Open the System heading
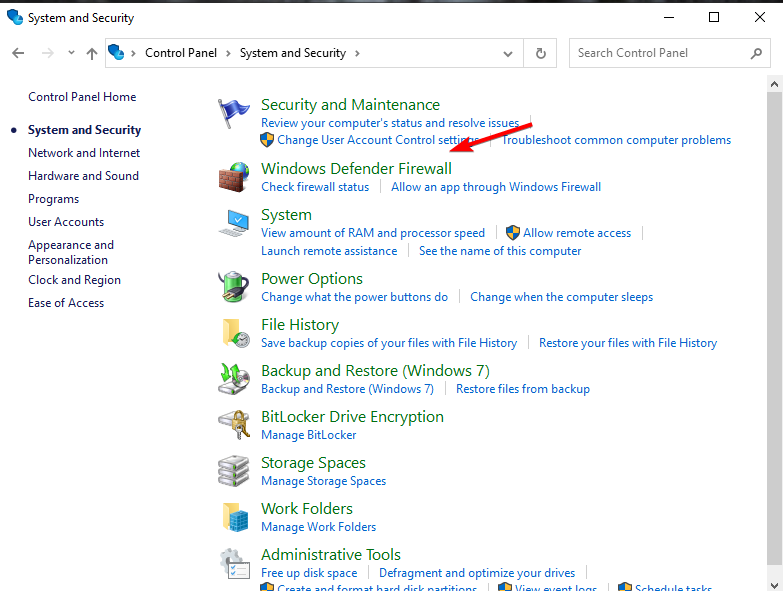This screenshot has height=591, width=783. coord(286,215)
